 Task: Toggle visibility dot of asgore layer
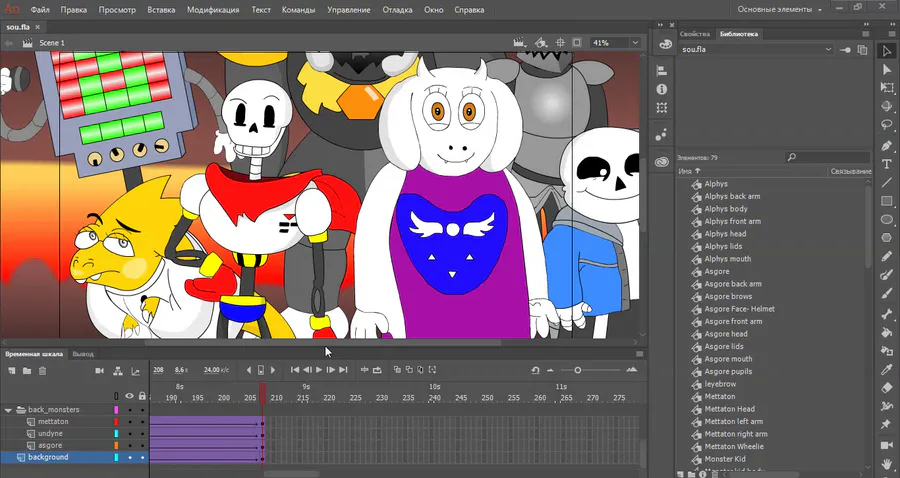point(130,446)
